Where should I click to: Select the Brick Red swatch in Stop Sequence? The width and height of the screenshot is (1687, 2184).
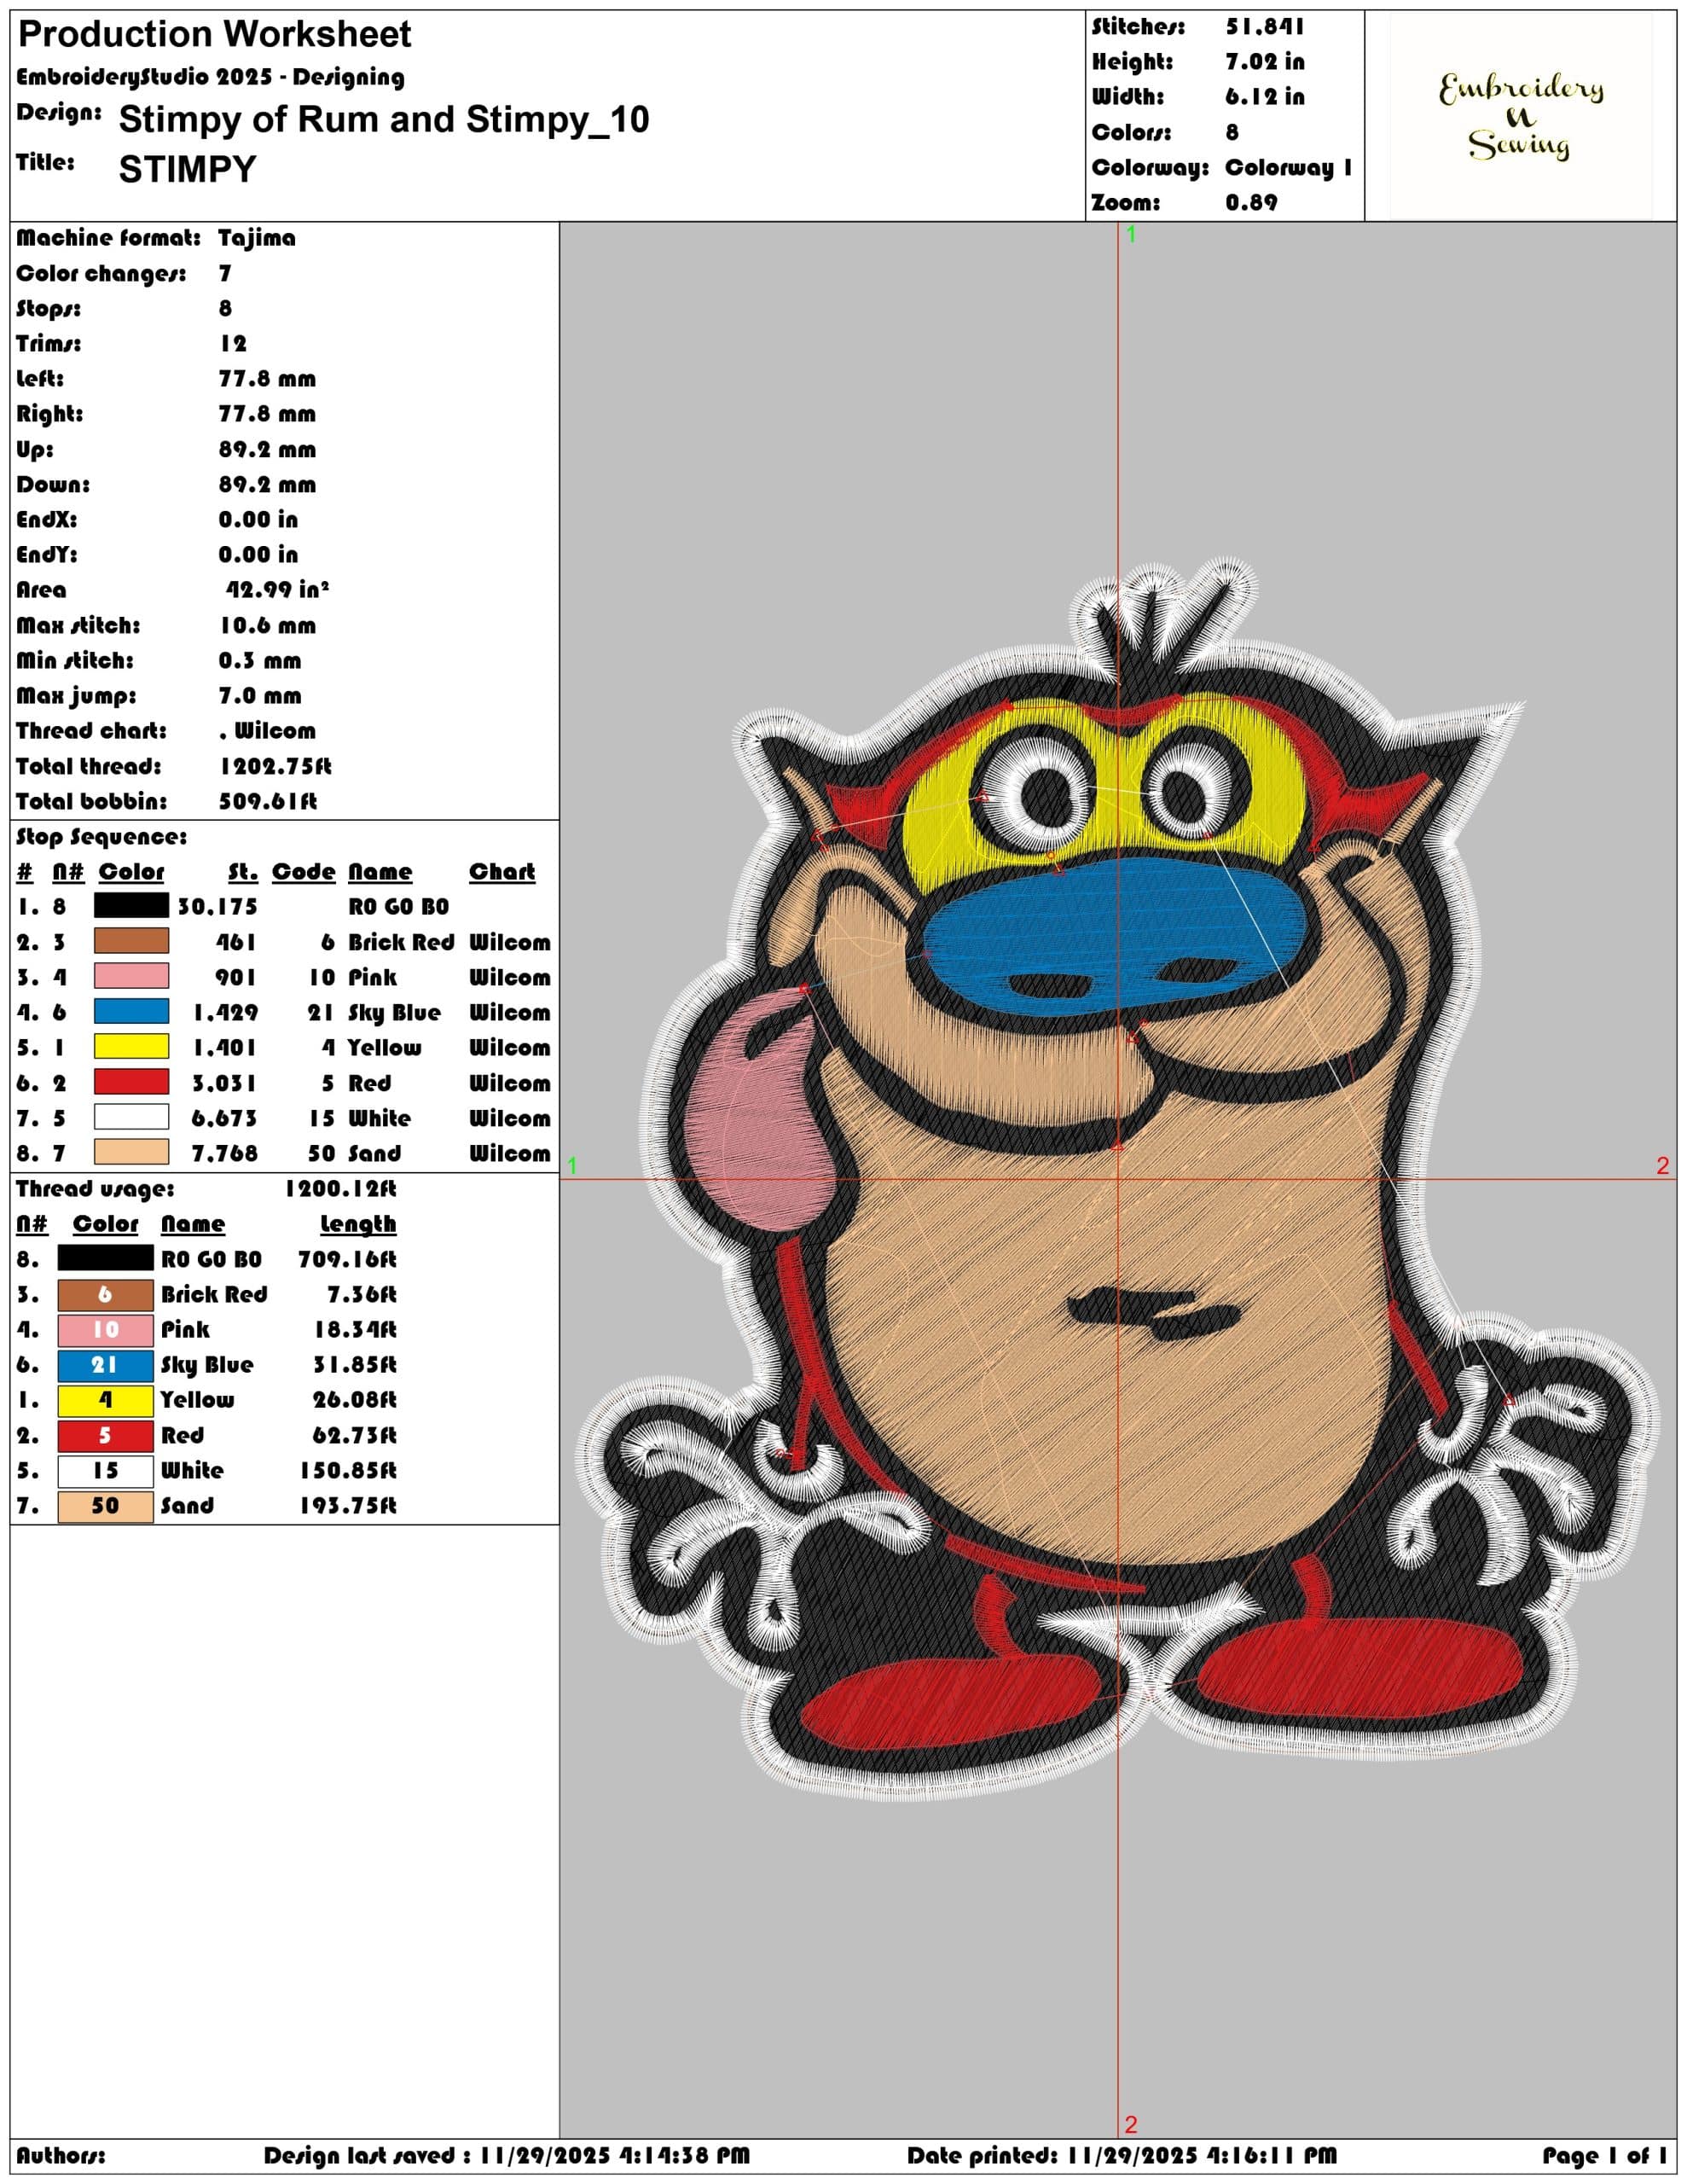tap(131, 941)
